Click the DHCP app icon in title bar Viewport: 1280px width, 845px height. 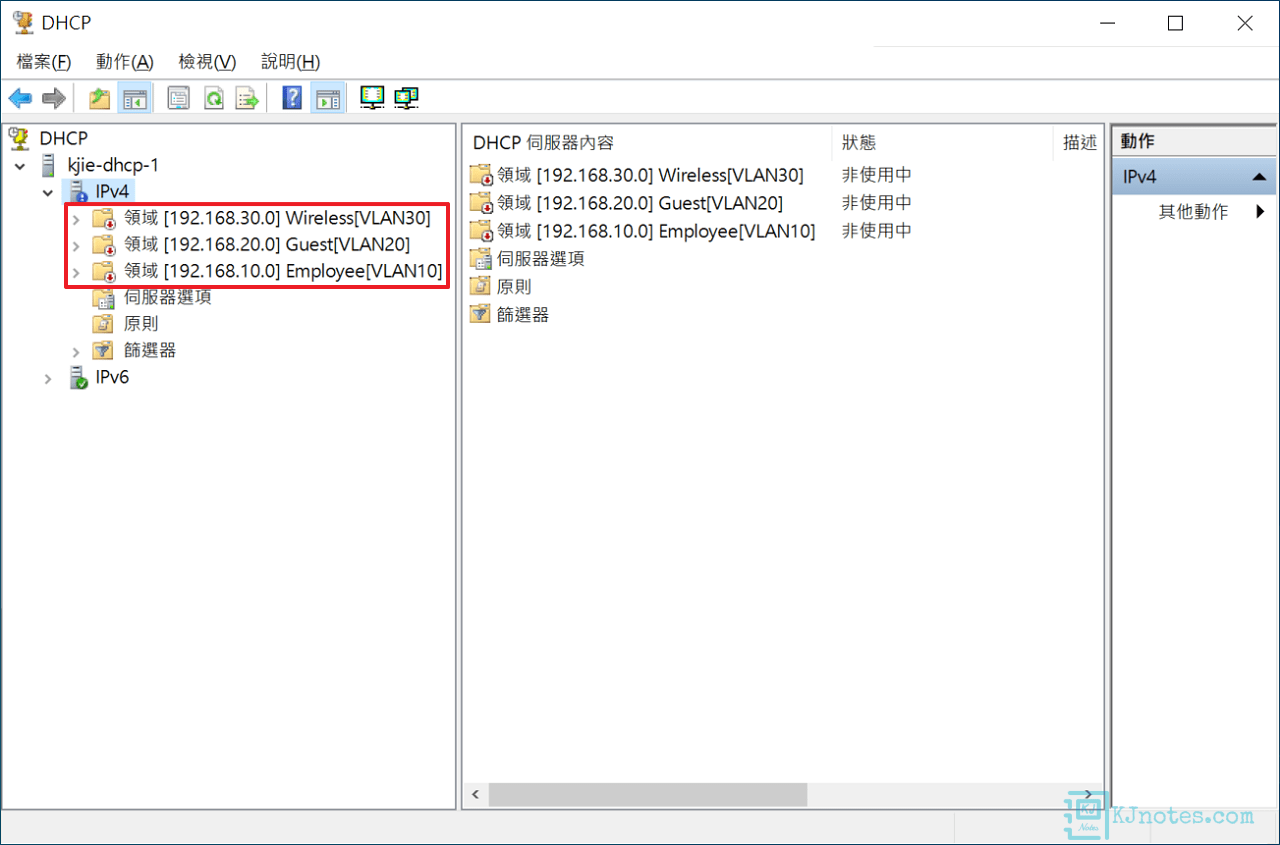click(x=23, y=23)
